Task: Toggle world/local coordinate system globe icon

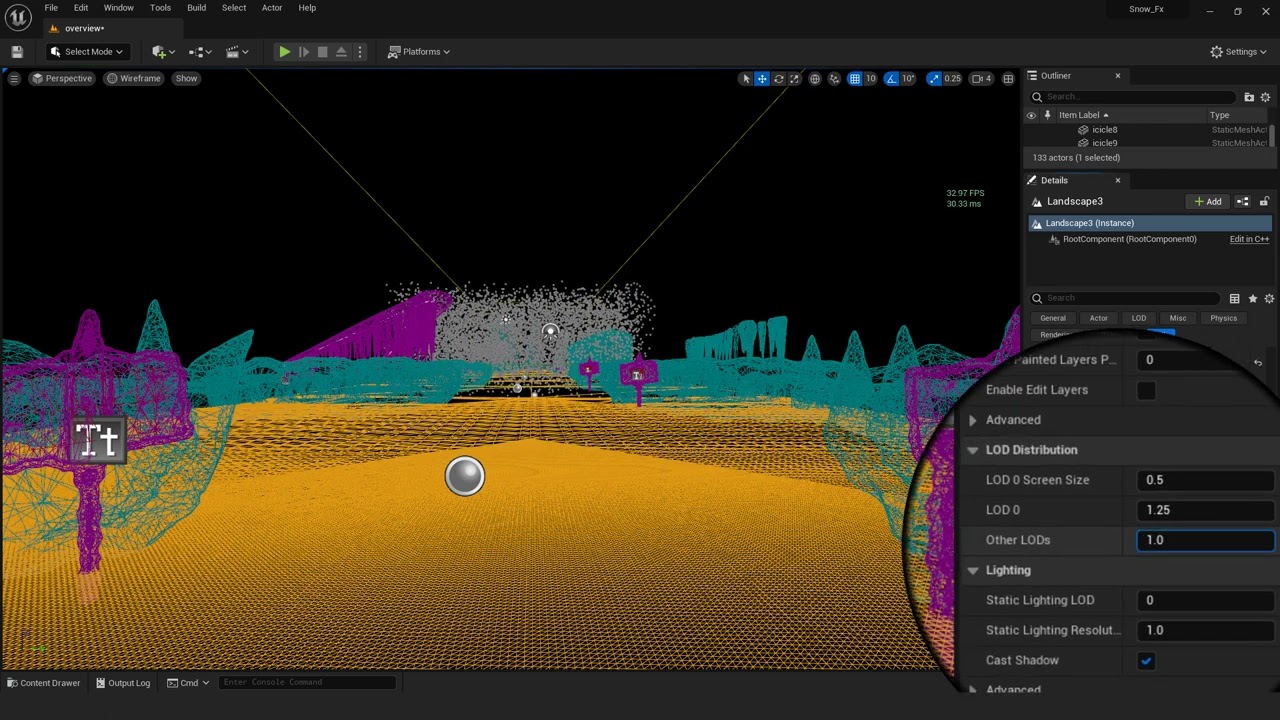Action: tap(815, 79)
